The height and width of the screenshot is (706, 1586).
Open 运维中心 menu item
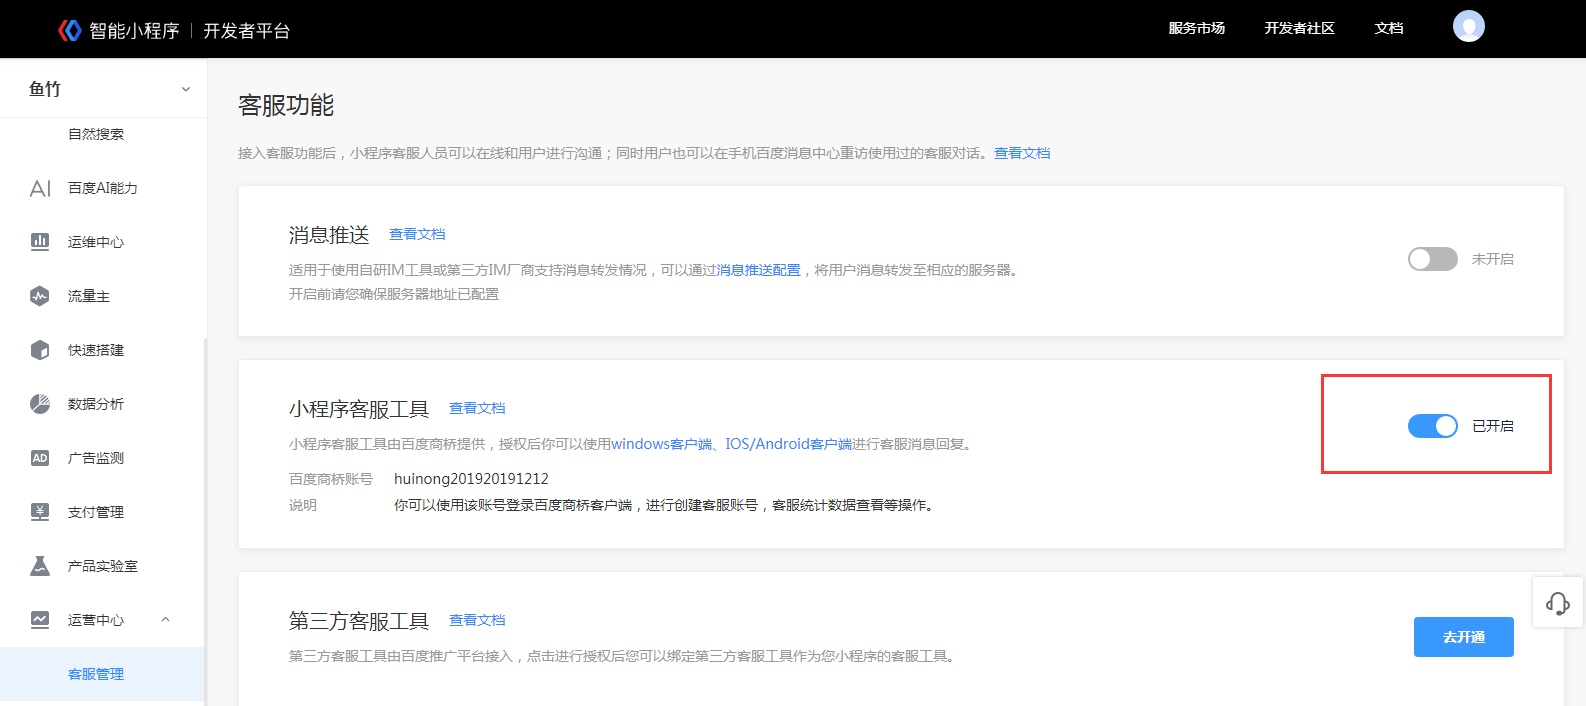click(96, 242)
